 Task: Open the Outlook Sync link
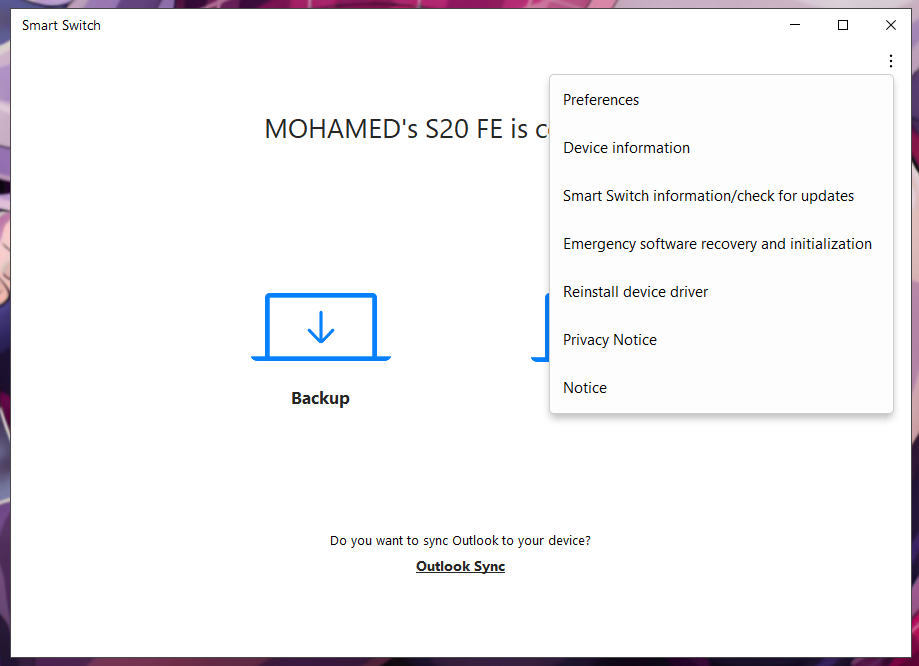click(x=460, y=566)
